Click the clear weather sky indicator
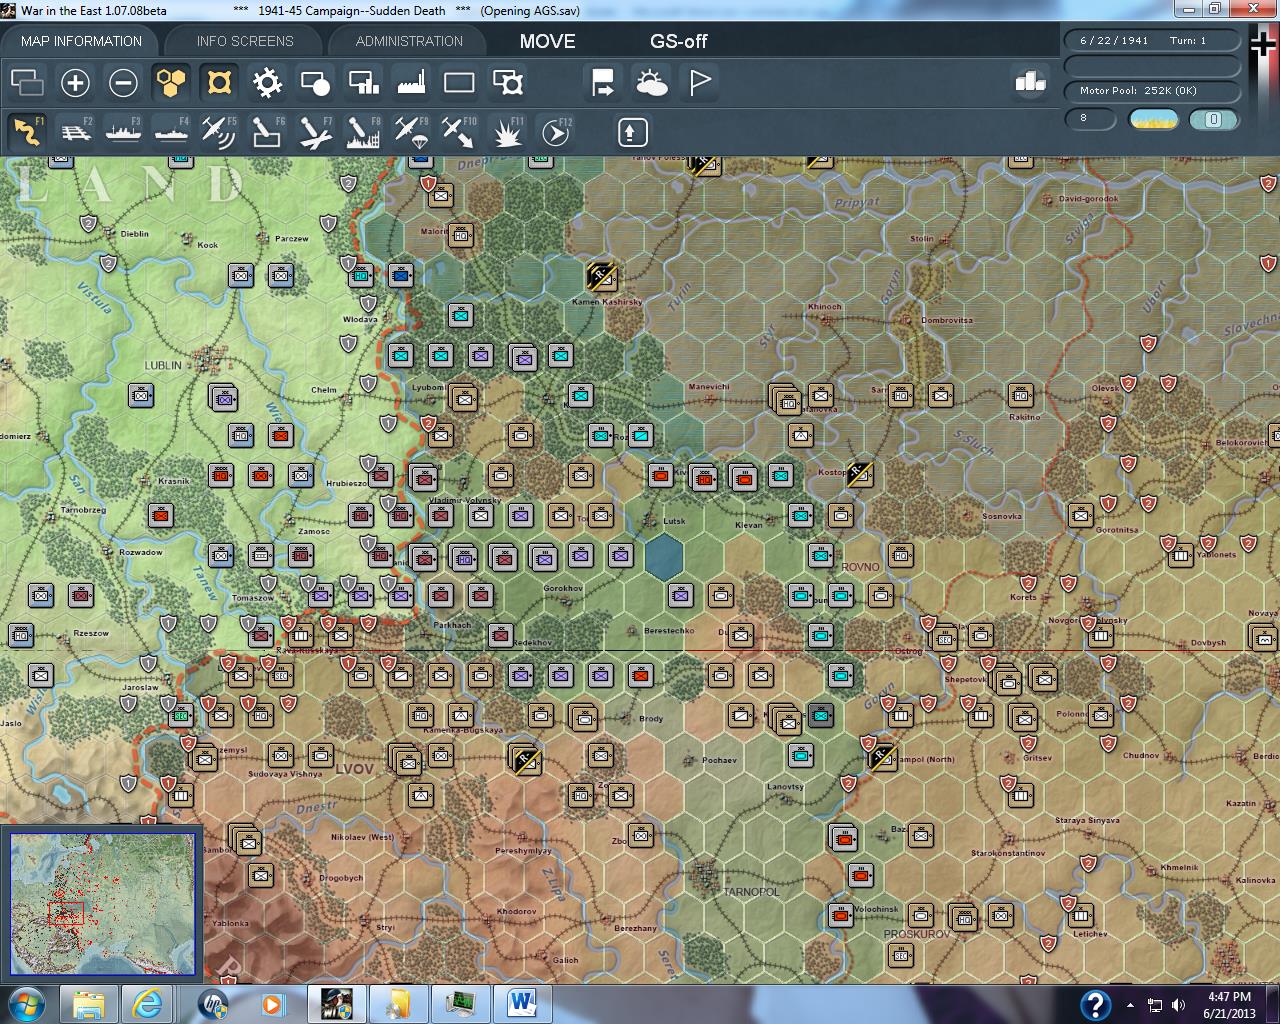 (x=1153, y=119)
